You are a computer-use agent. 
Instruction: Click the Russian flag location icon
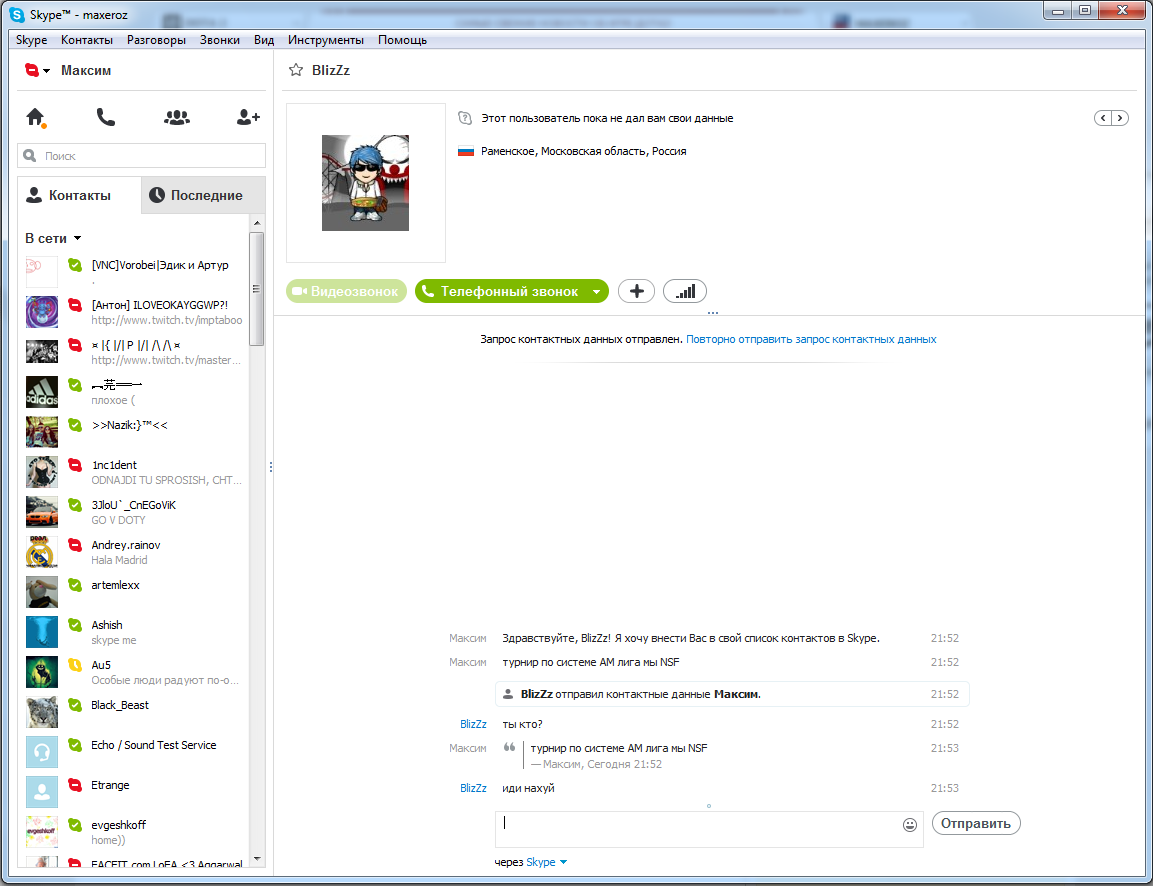click(x=465, y=151)
